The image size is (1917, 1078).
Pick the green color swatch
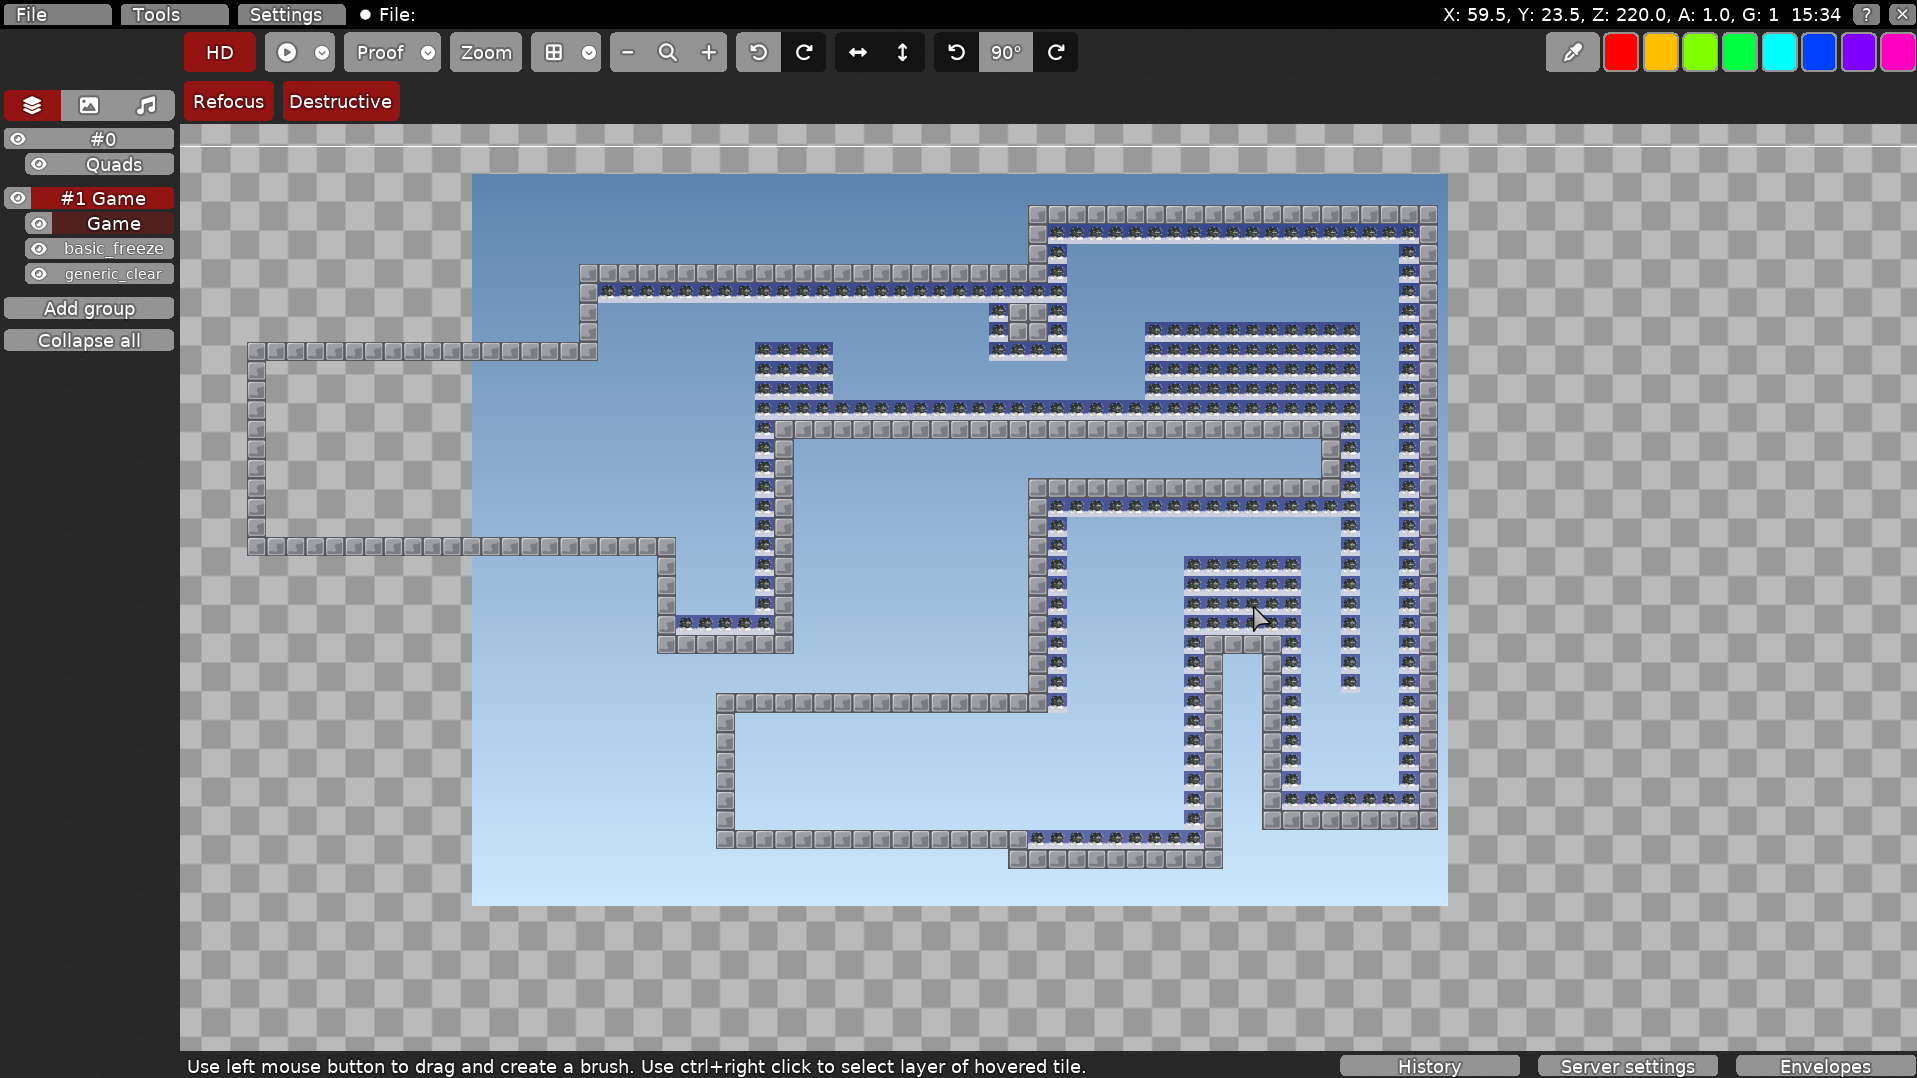pos(1740,53)
